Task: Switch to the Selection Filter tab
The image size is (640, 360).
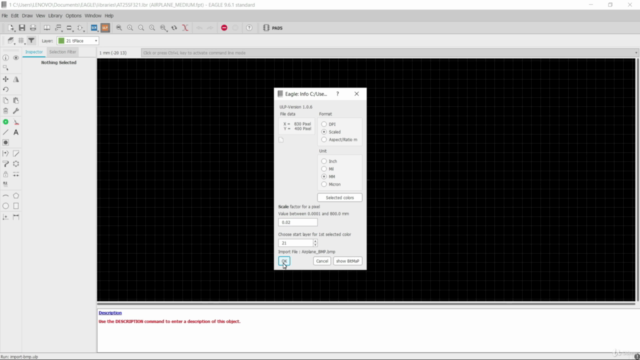Action: 62,52
